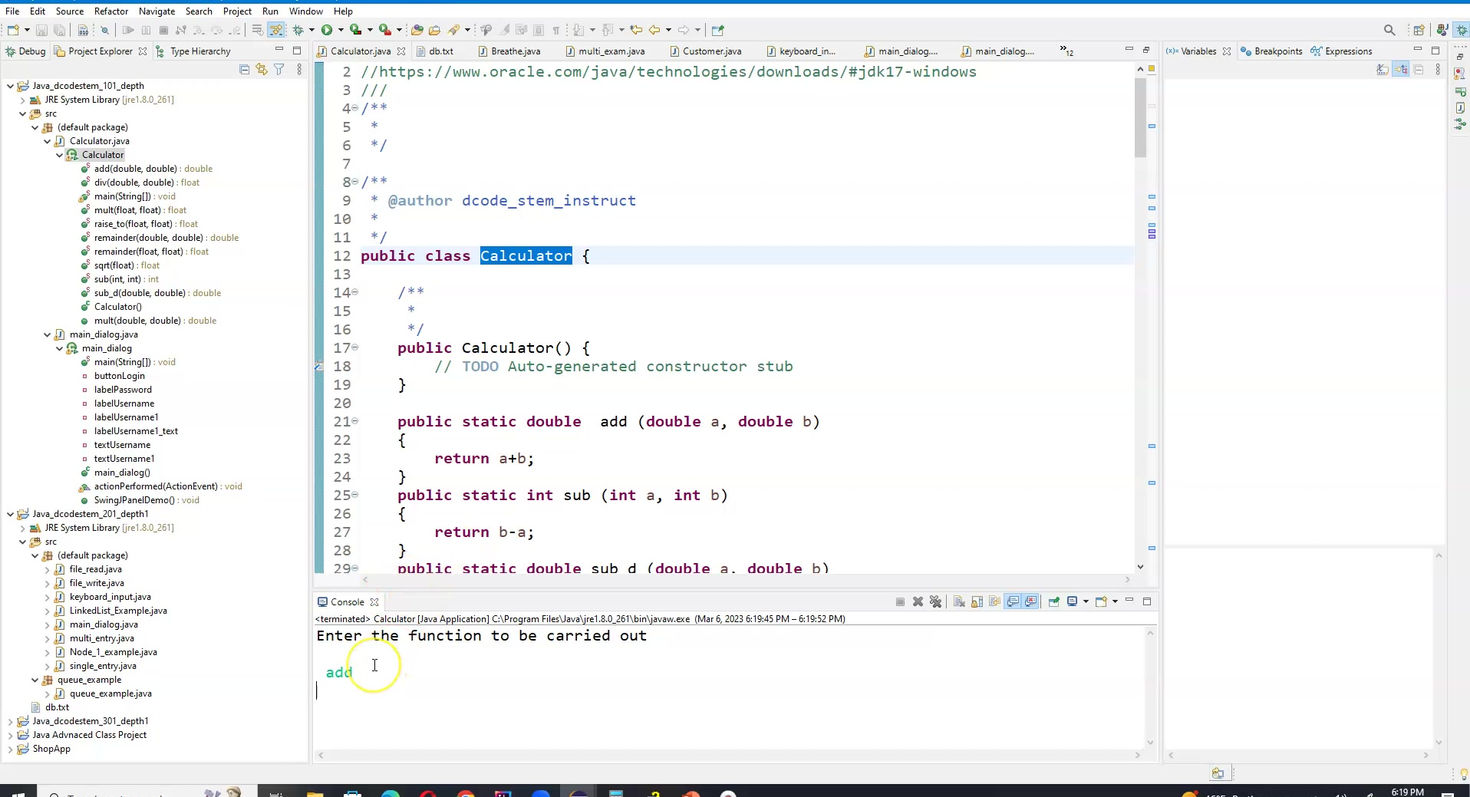Collapse the queue_example package node

(x=35, y=680)
